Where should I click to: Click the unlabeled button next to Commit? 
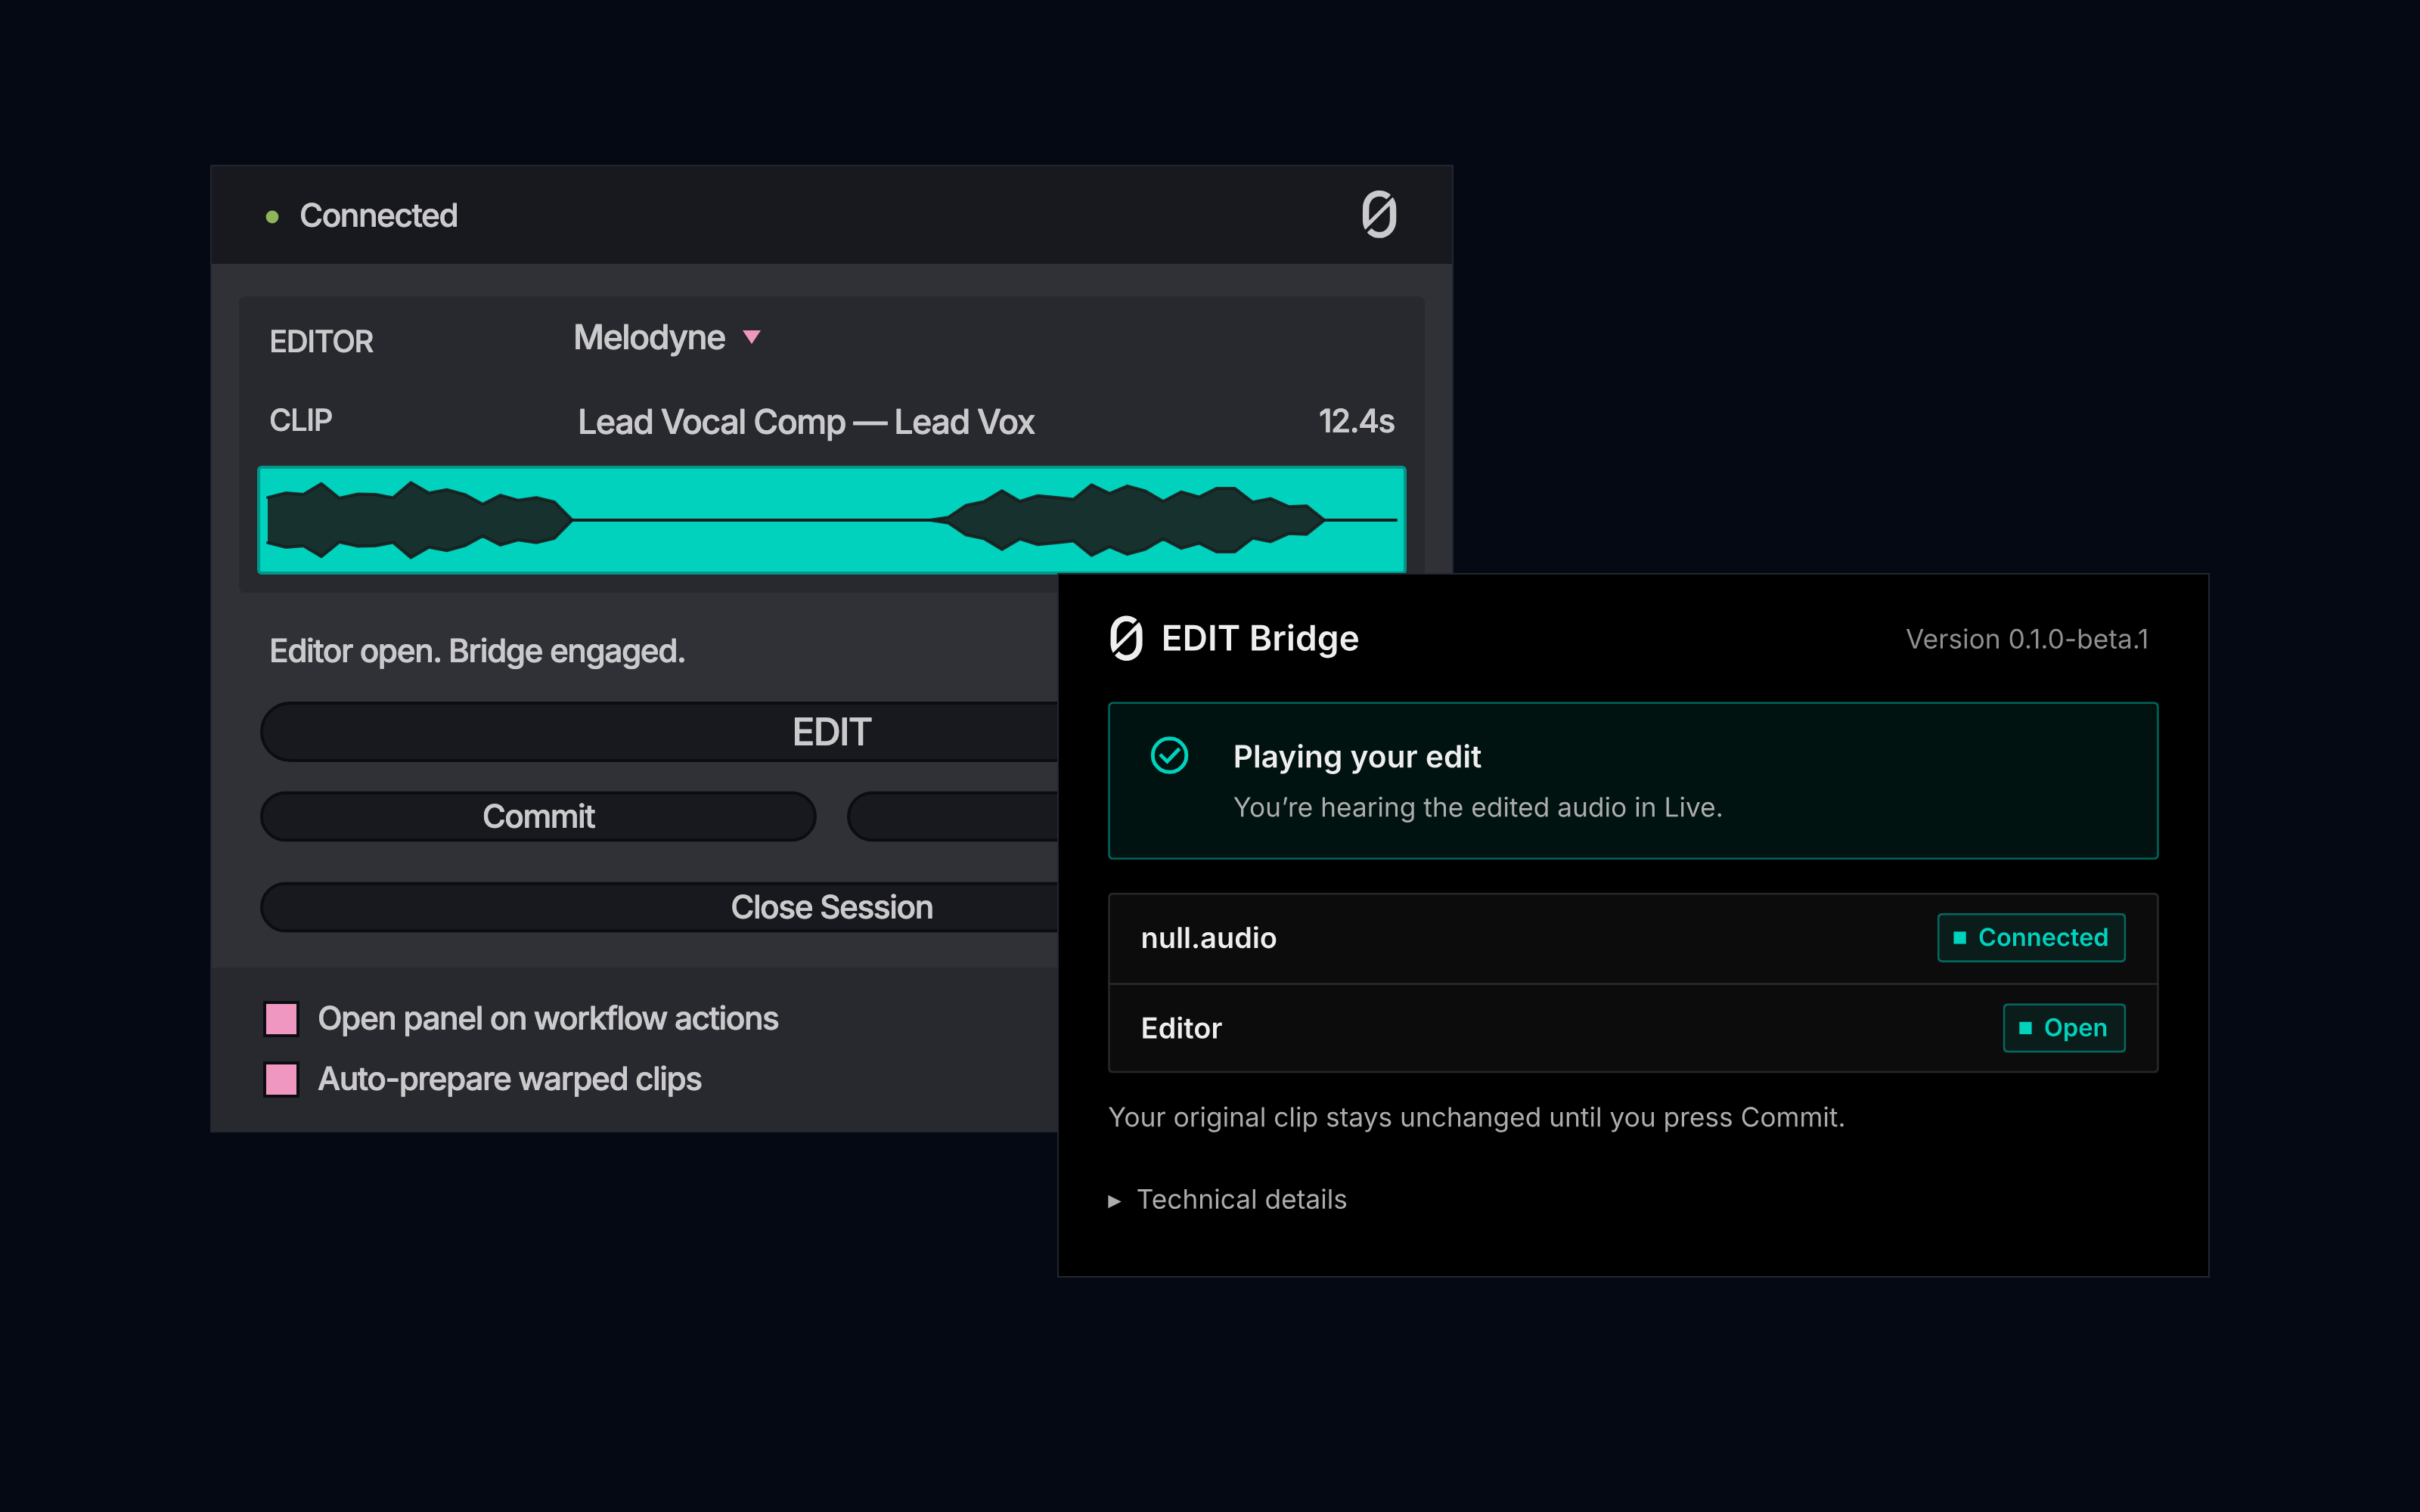click(x=952, y=816)
